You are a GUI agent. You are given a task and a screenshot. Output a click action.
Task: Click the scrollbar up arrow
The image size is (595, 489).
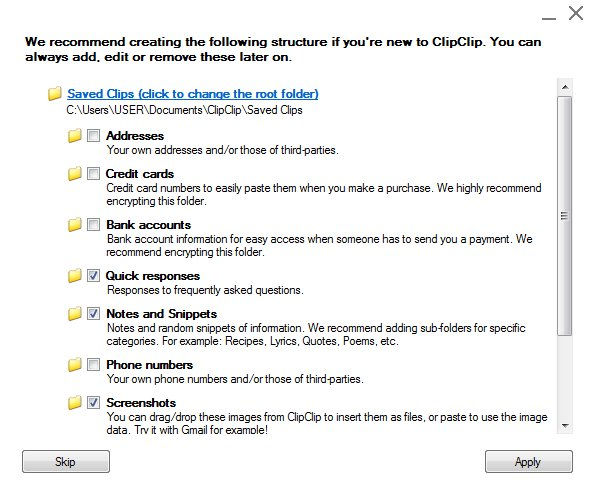565,87
